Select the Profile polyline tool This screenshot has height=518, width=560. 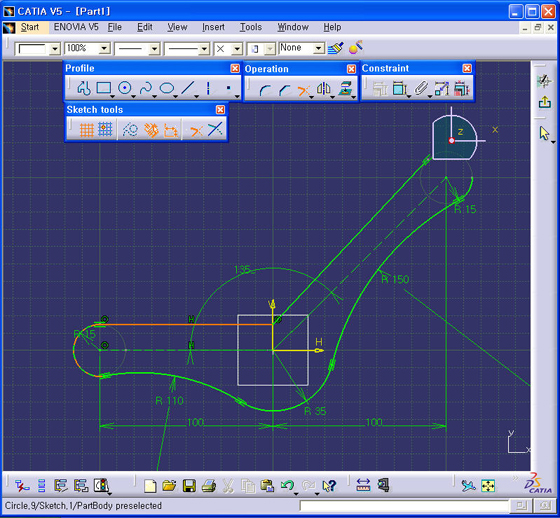pyautogui.click(x=84, y=88)
